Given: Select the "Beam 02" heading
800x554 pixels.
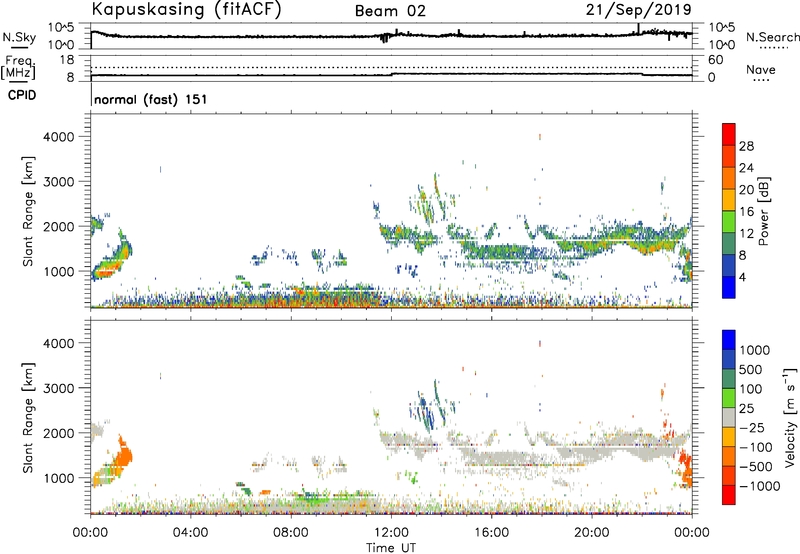Looking at the screenshot, I should pyautogui.click(x=390, y=11).
